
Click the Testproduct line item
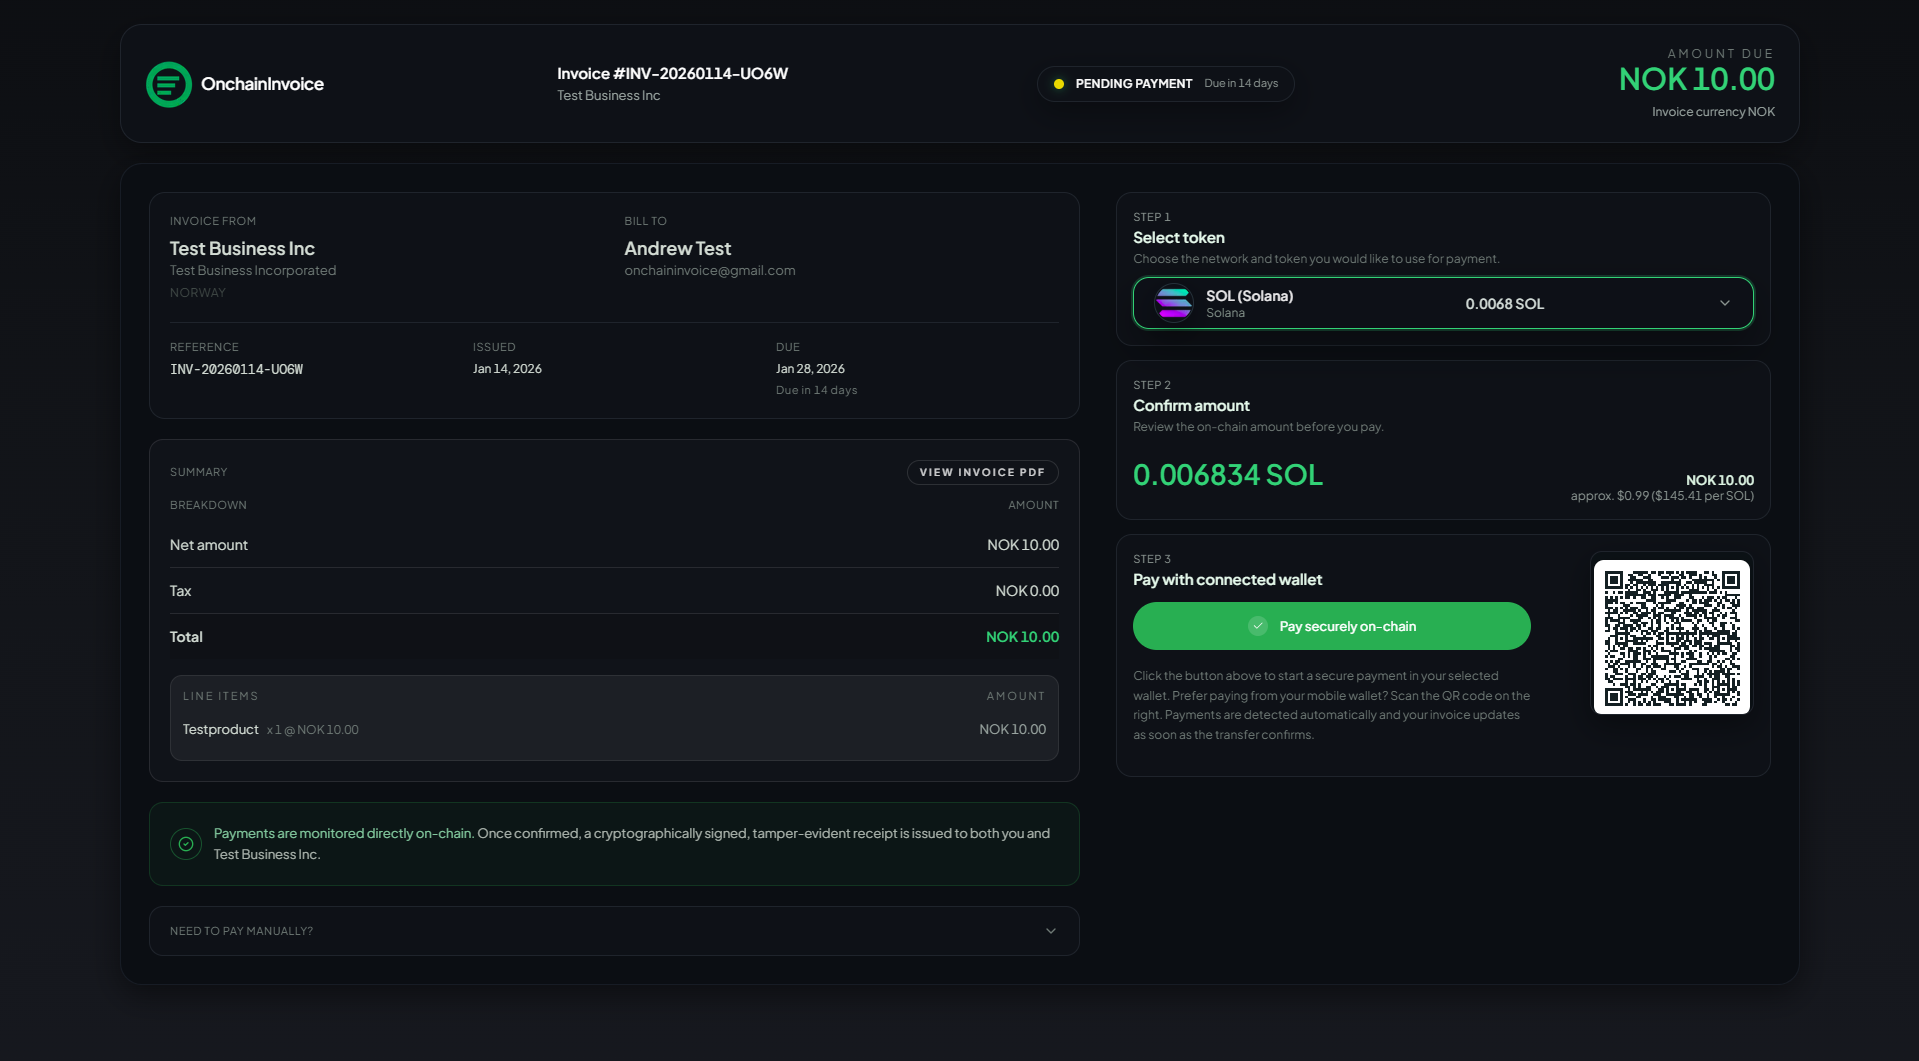click(220, 729)
